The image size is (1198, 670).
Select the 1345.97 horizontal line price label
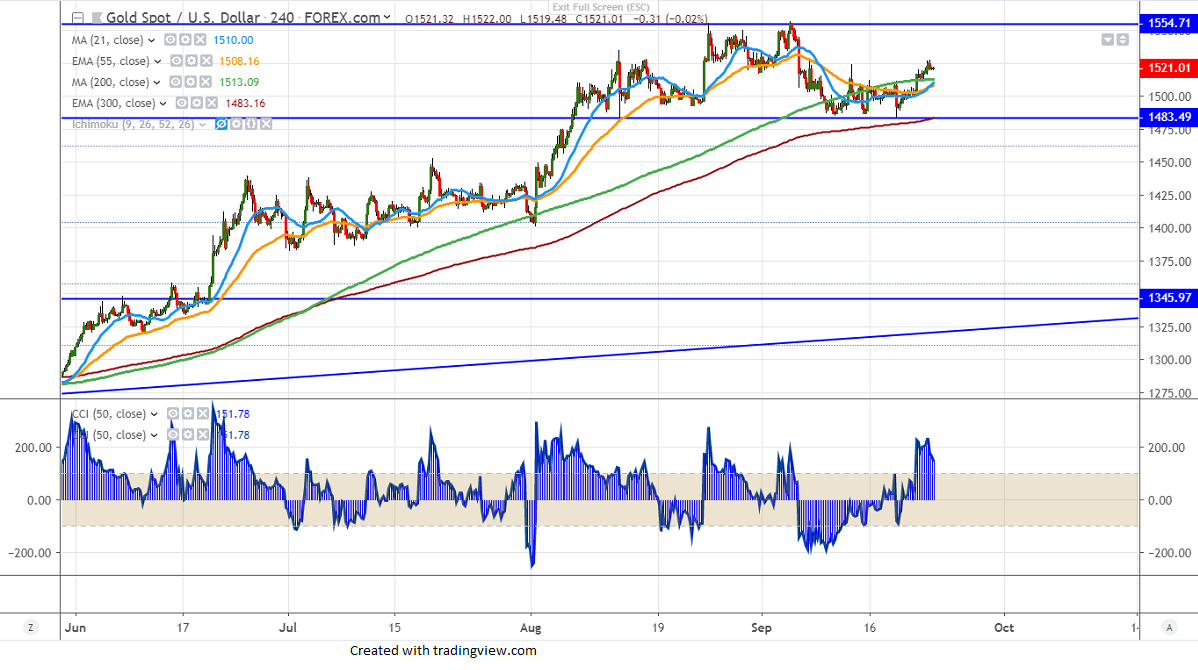pos(1168,298)
